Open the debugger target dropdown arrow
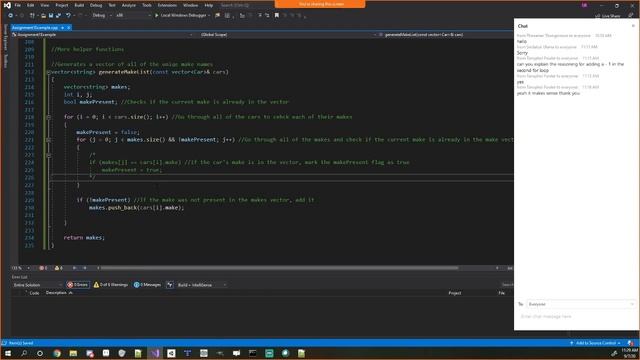This screenshot has width=640, height=360. tap(209, 16)
